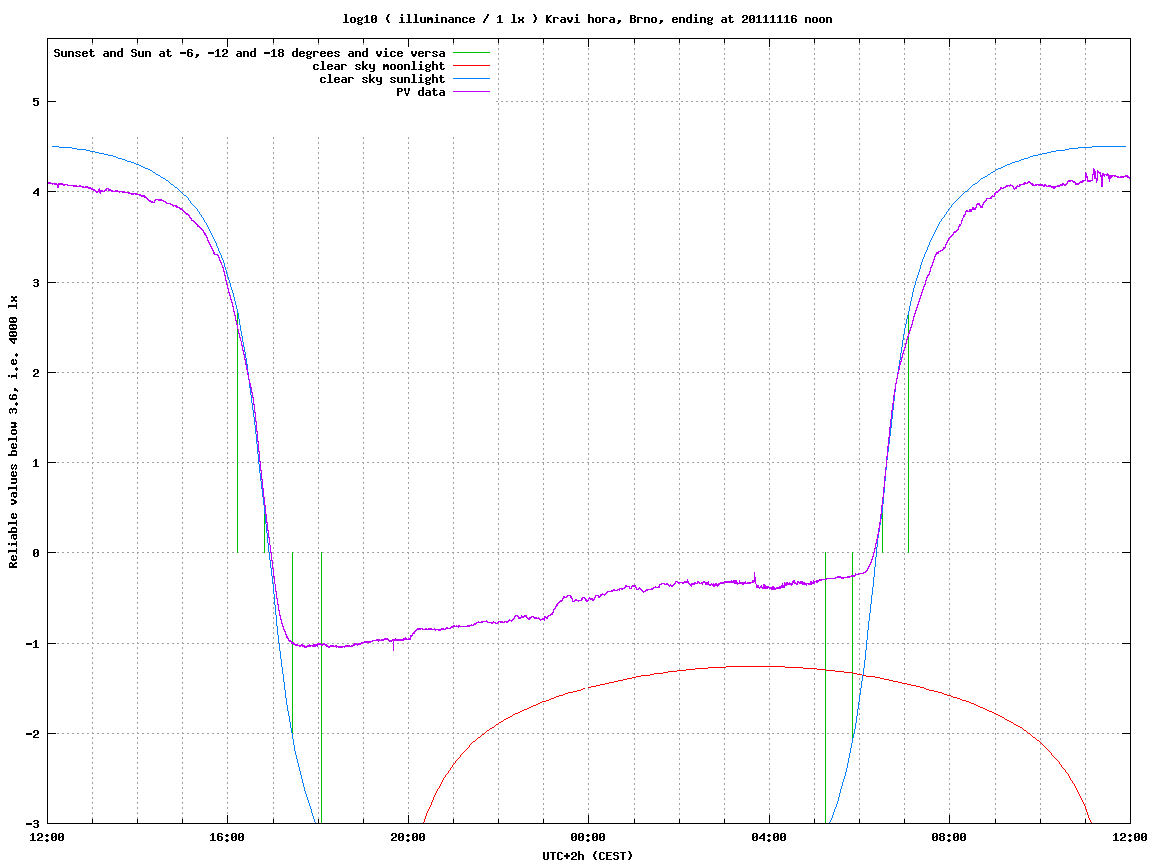Select legend entry 'clear sky sunlight'
This screenshot has height=863, width=1151.
click(x=382, y=79)
